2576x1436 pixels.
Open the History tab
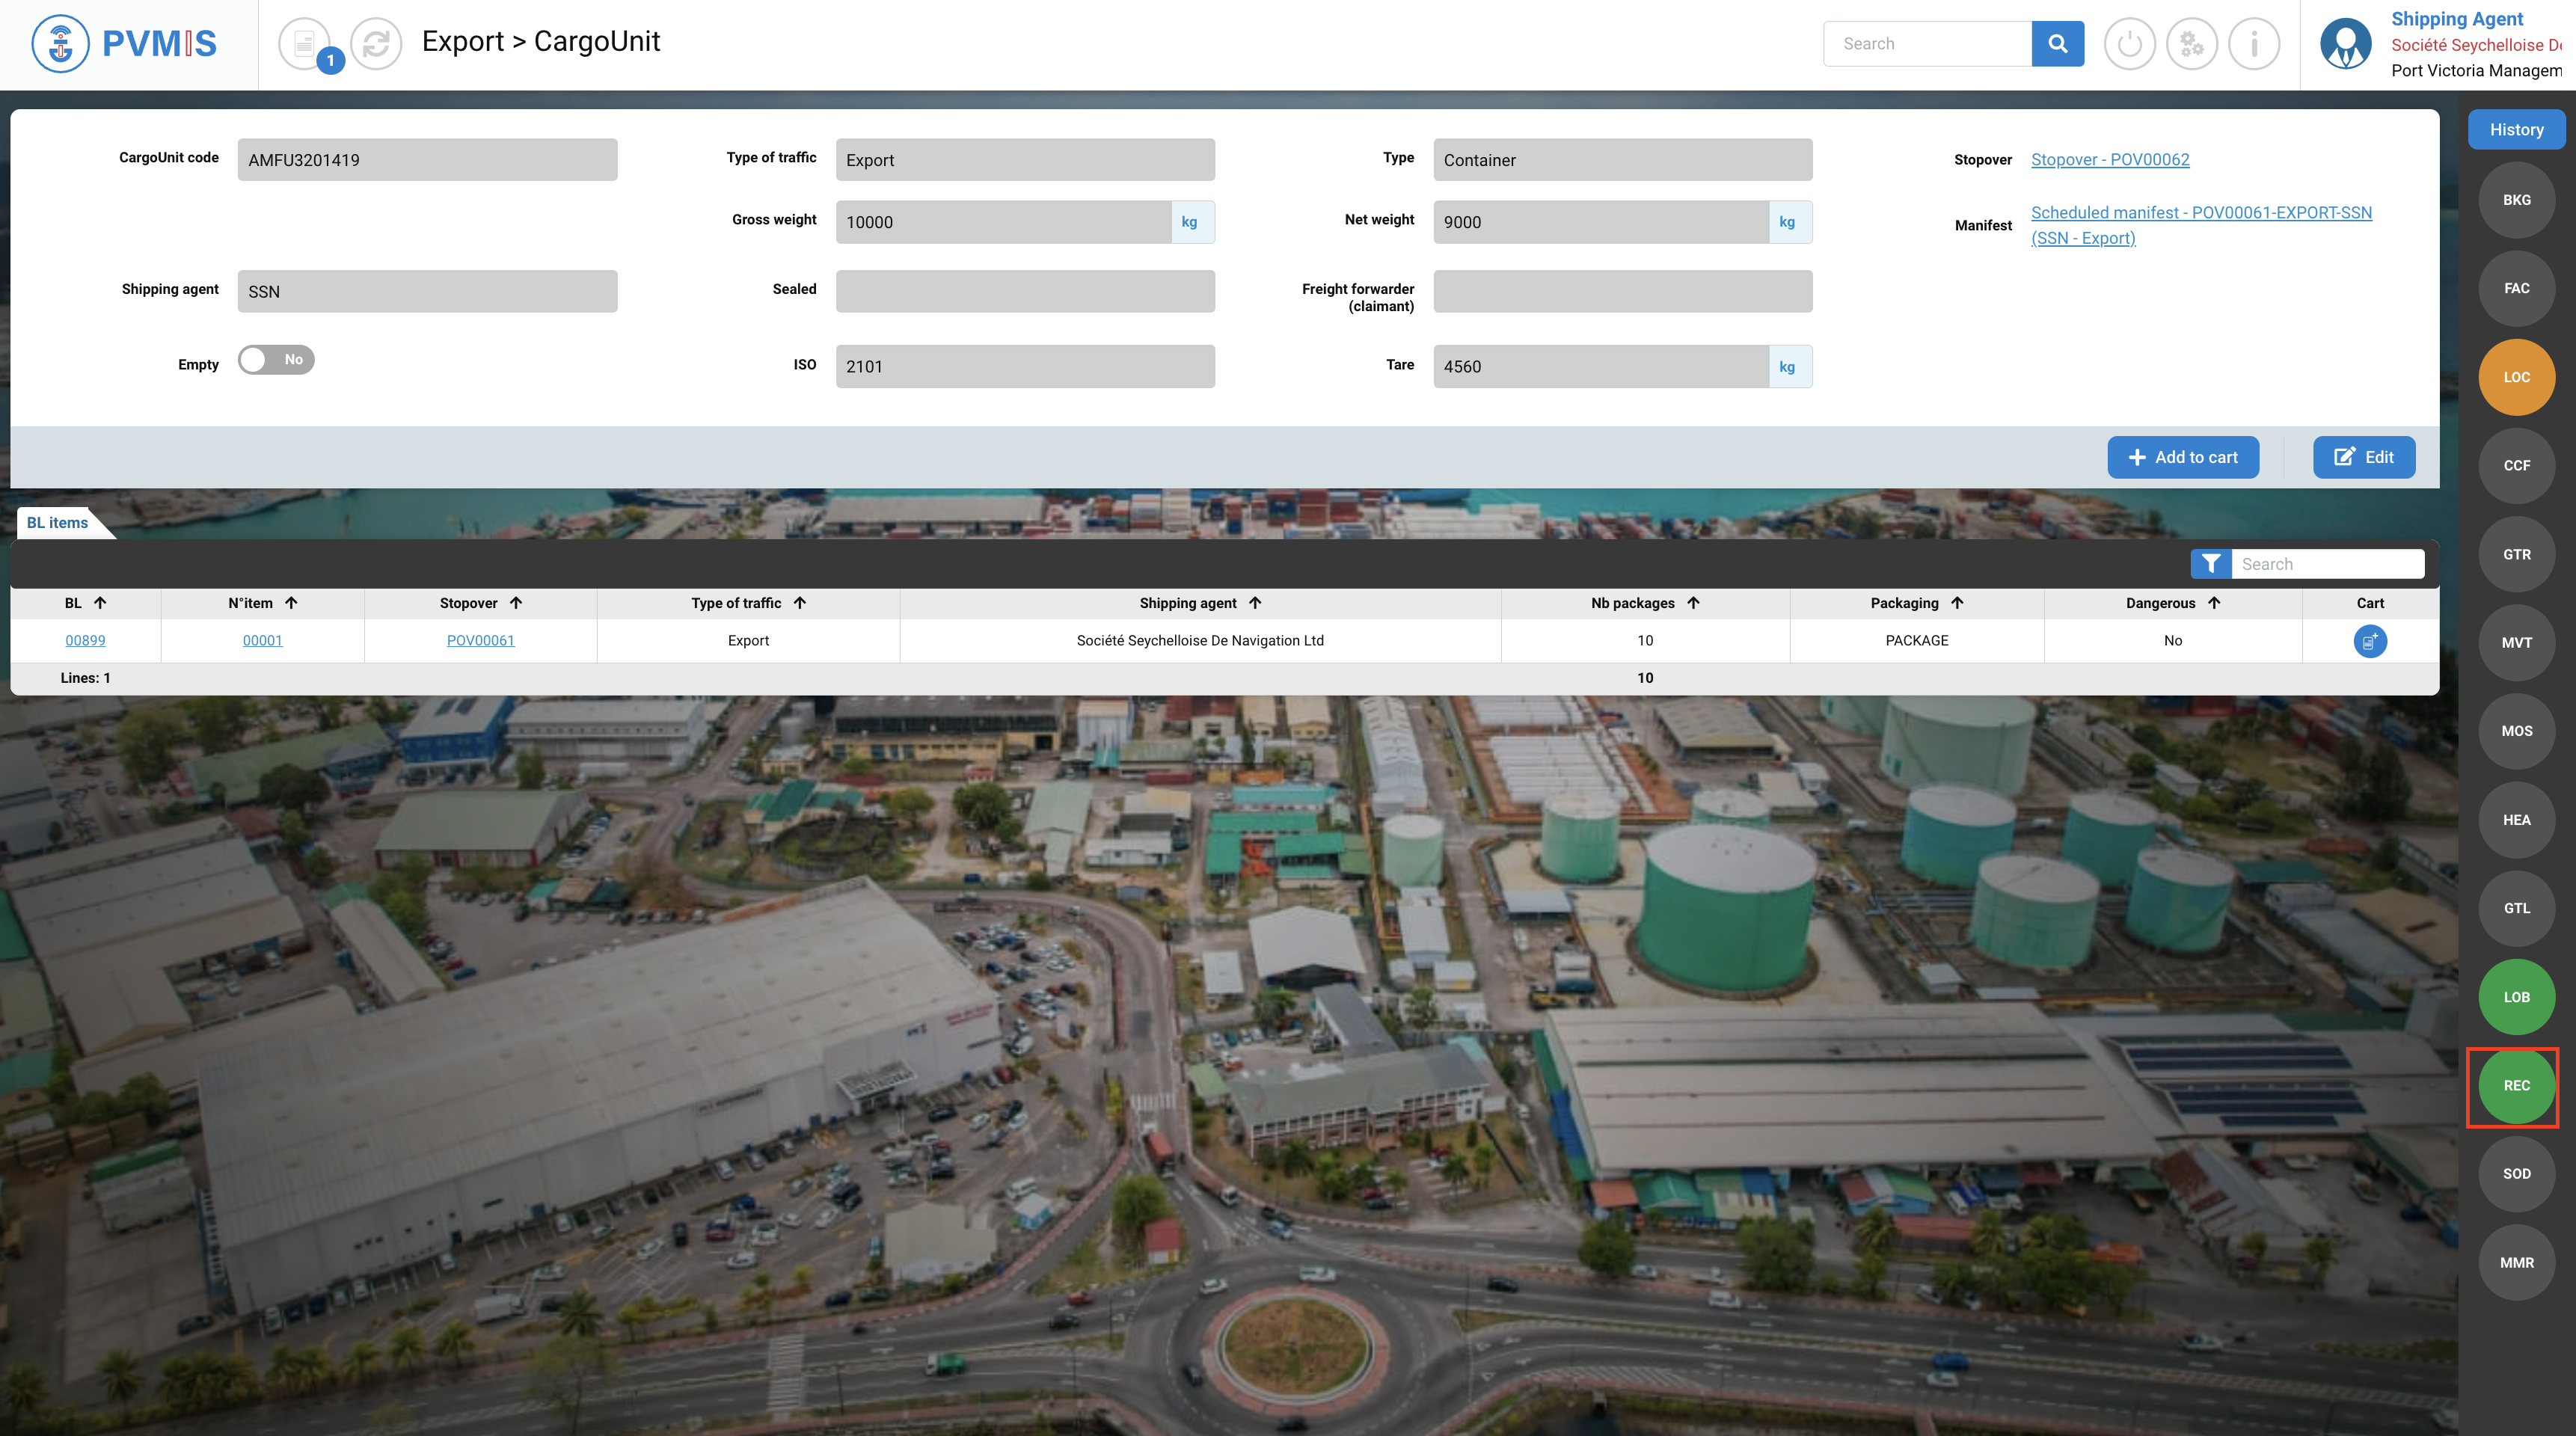2516,130
